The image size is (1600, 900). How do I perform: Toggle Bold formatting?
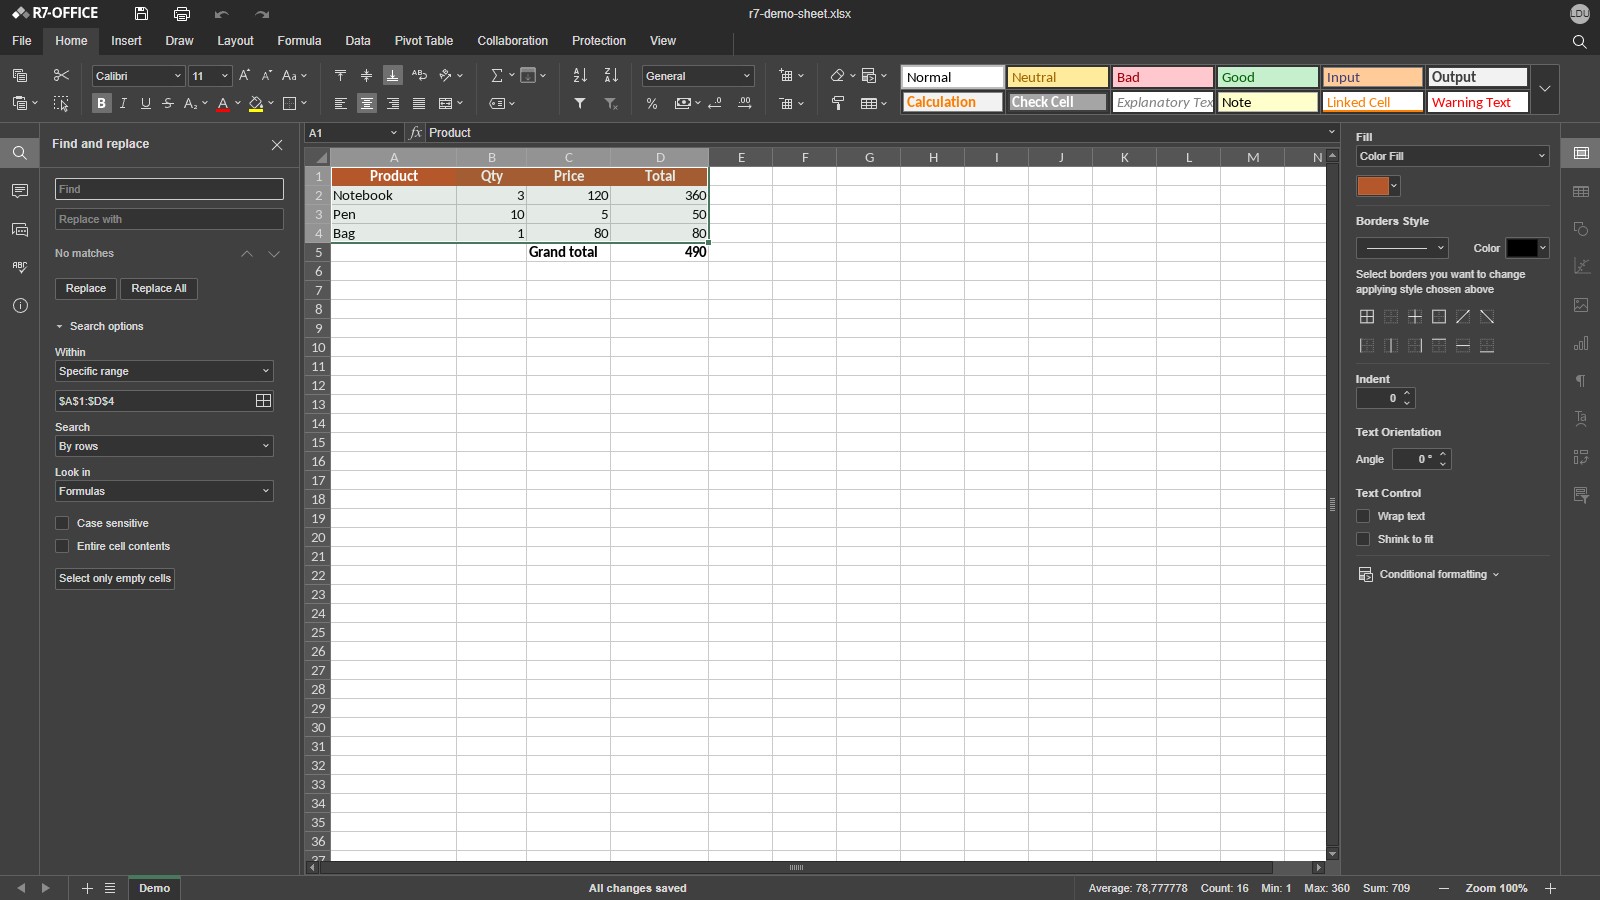coord(101,103)
